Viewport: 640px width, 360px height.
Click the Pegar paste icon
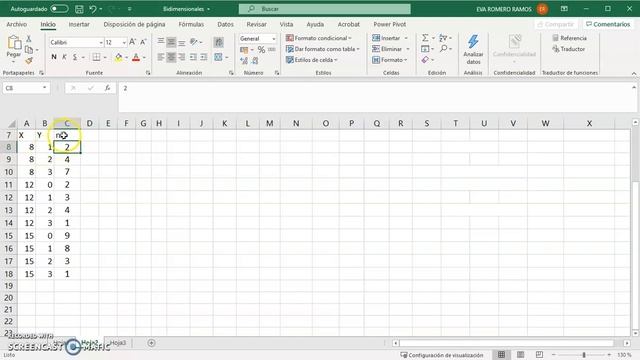14,42
